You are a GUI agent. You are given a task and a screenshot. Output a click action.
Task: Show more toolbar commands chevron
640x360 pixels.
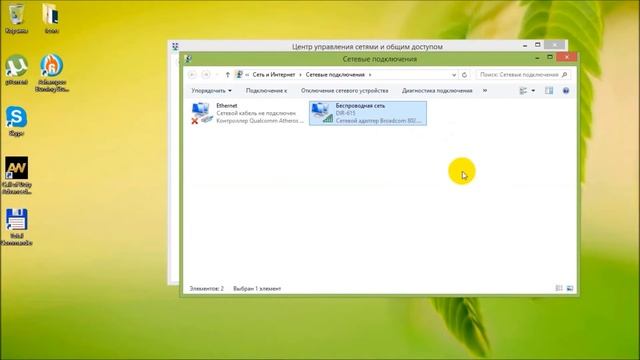485,91
